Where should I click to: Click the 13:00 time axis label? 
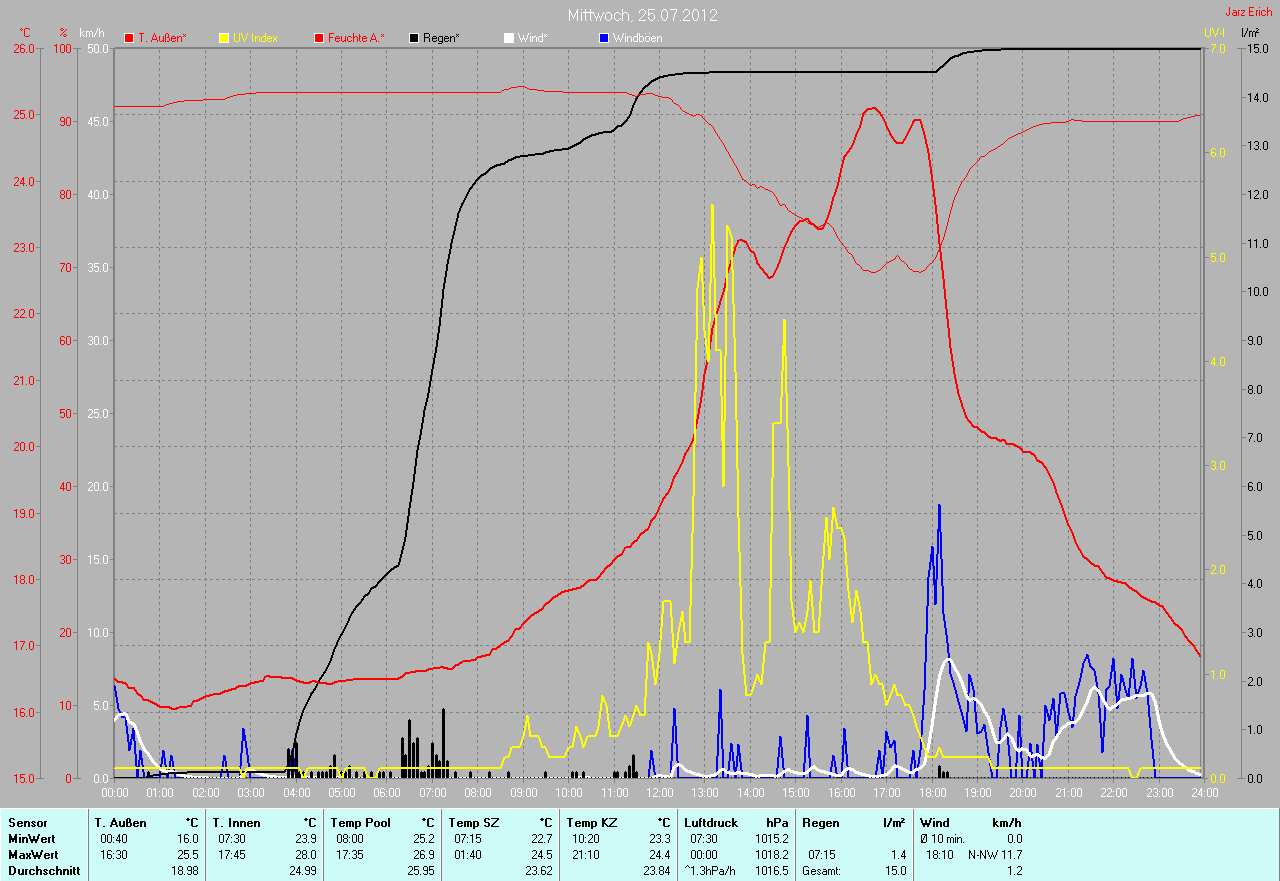705,793
